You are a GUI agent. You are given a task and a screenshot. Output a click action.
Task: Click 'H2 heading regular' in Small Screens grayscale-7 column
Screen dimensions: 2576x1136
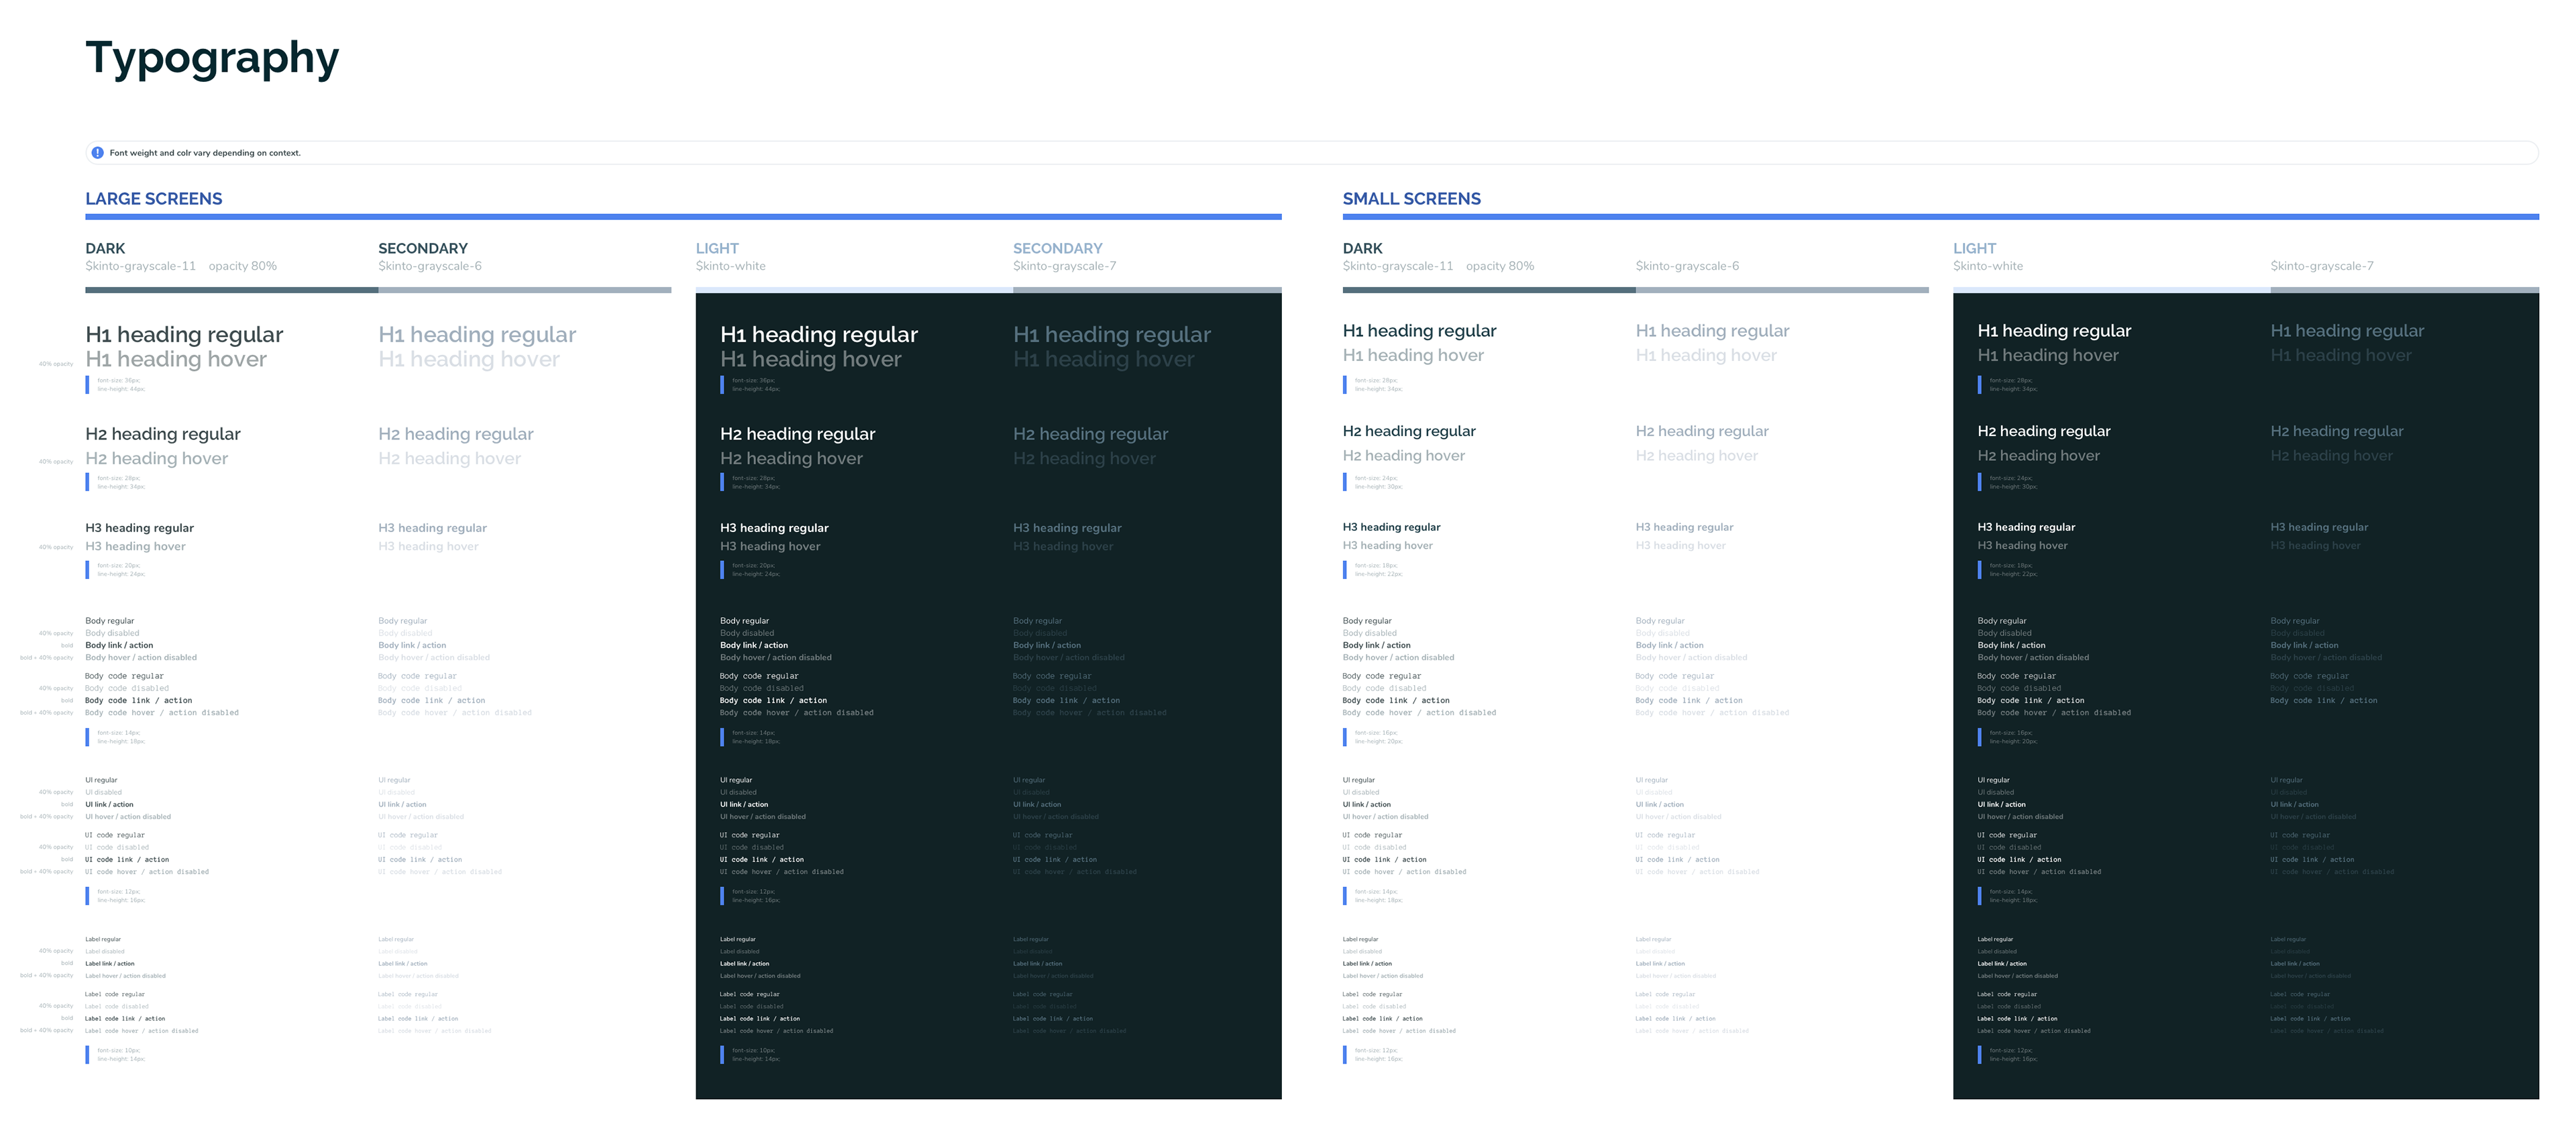click(2337, 431)
